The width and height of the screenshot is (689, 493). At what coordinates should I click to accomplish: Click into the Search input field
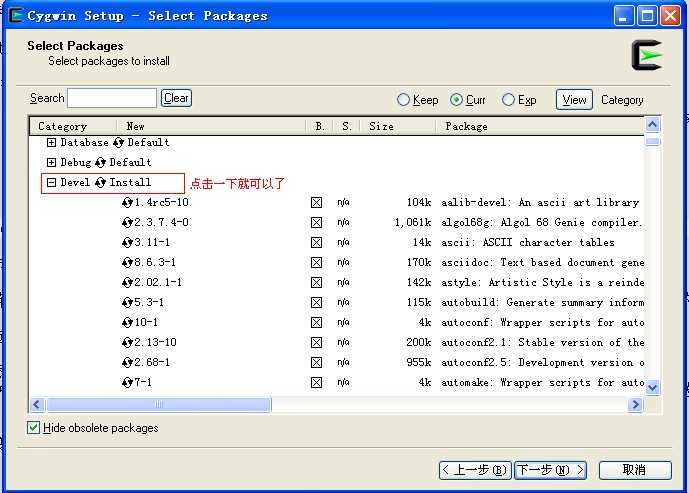112,98
